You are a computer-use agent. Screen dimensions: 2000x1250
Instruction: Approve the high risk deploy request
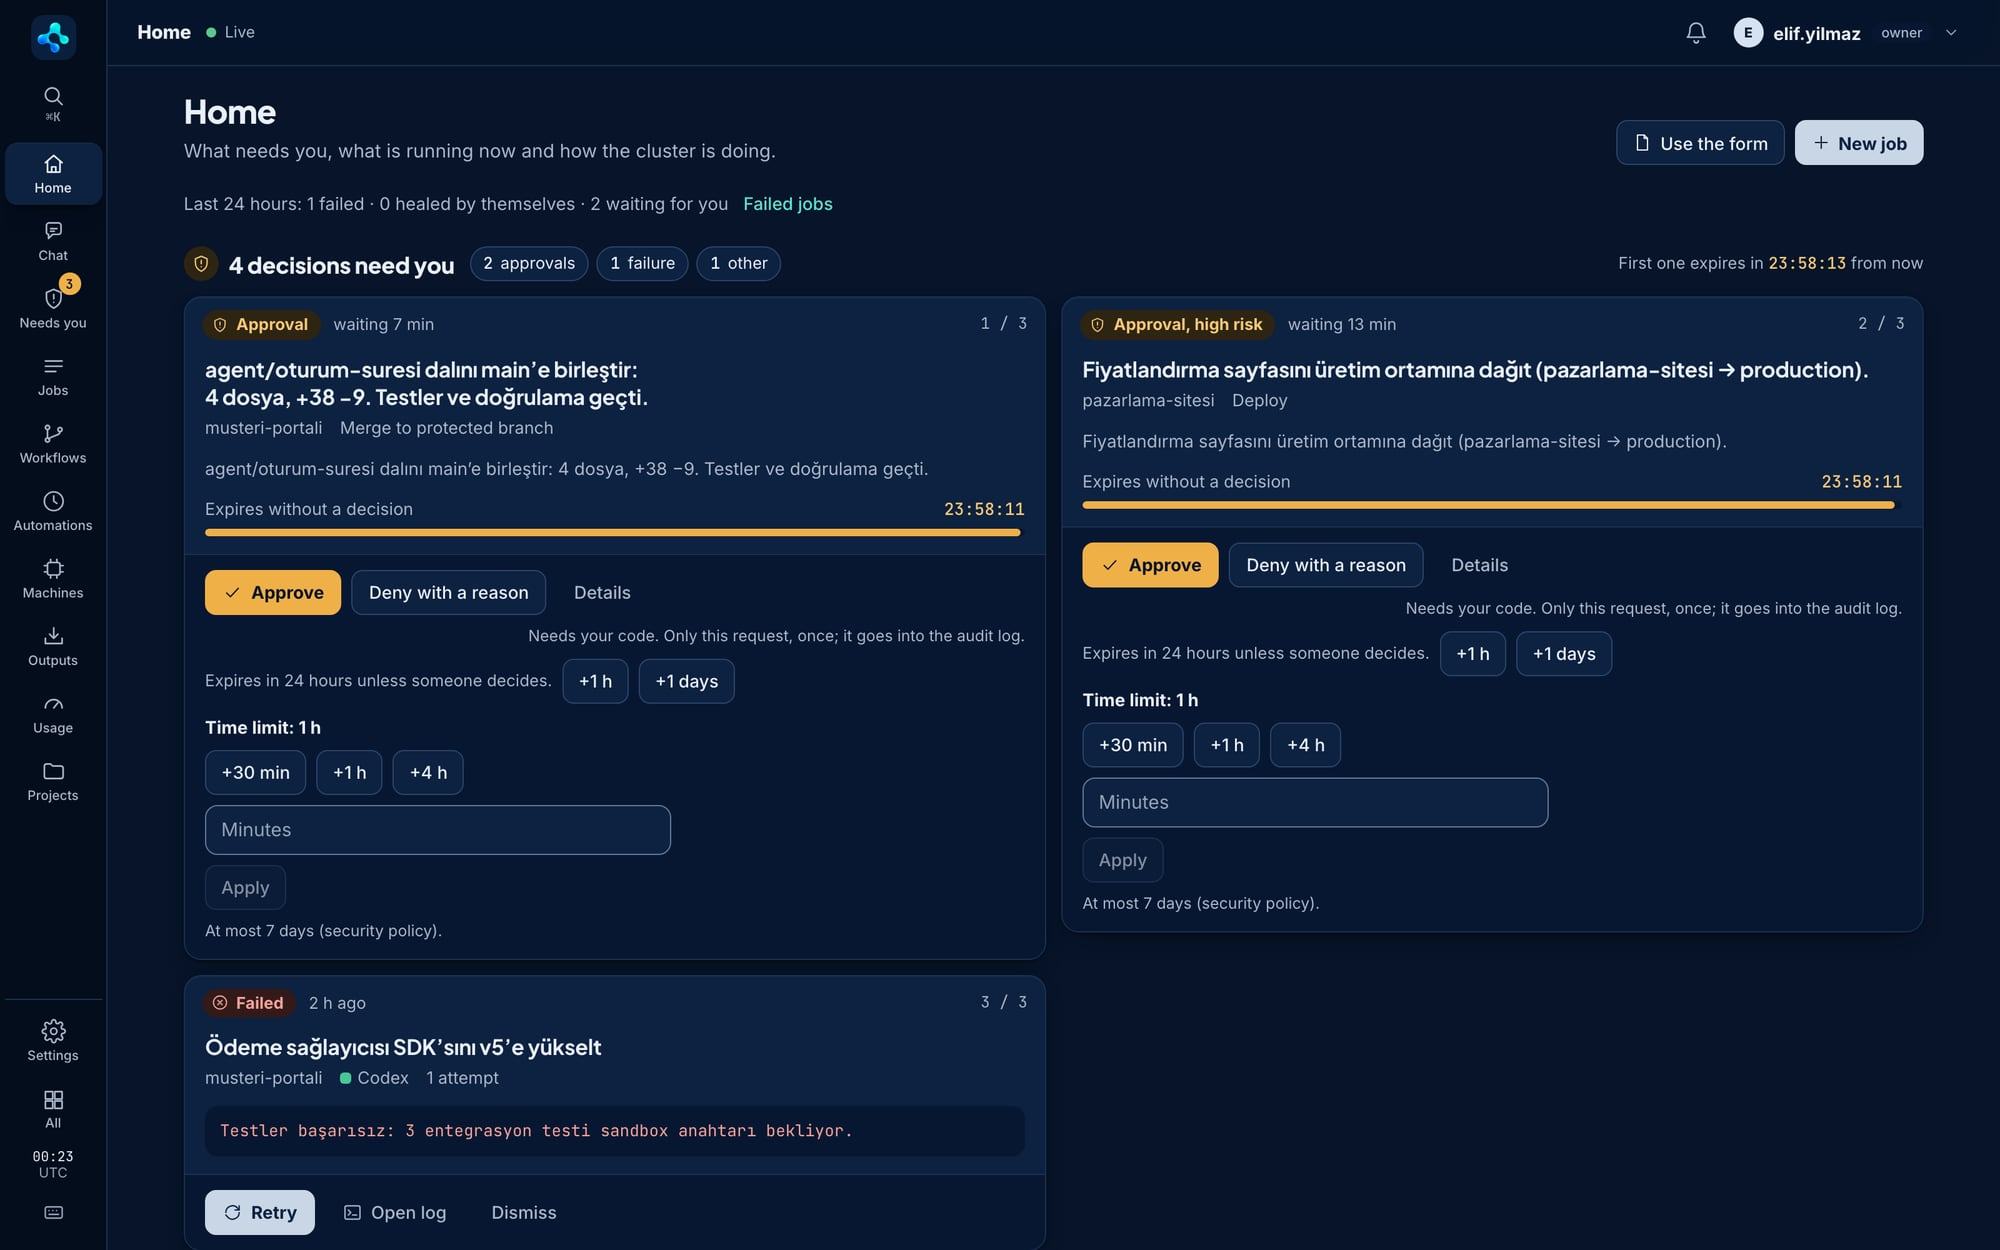(x=1150, y=565)
